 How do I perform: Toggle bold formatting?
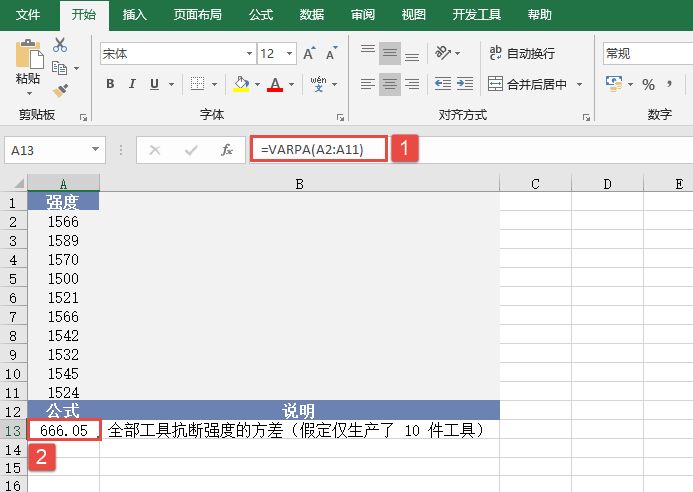tap(111, 84)
